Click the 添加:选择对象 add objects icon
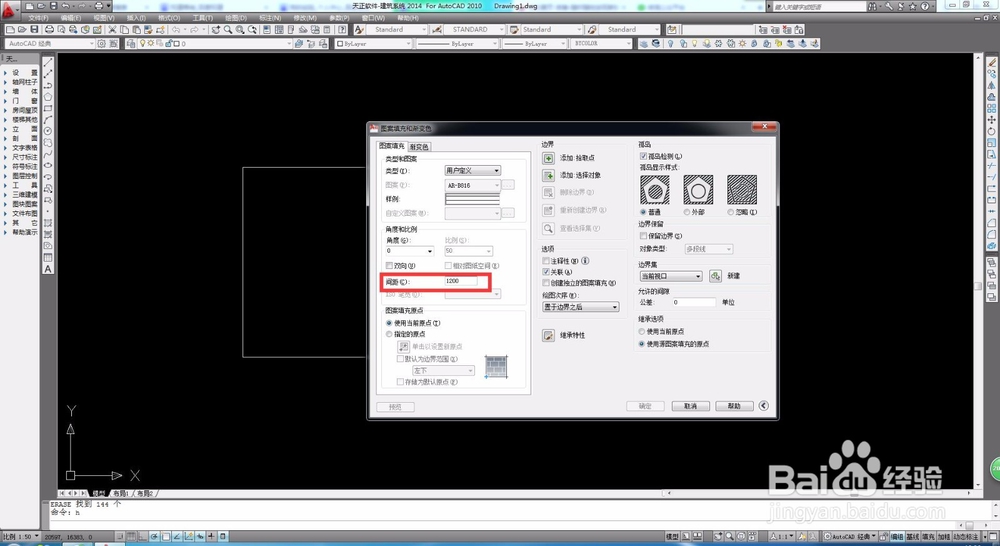1000x546 pixels. click(x=548, y=175)
